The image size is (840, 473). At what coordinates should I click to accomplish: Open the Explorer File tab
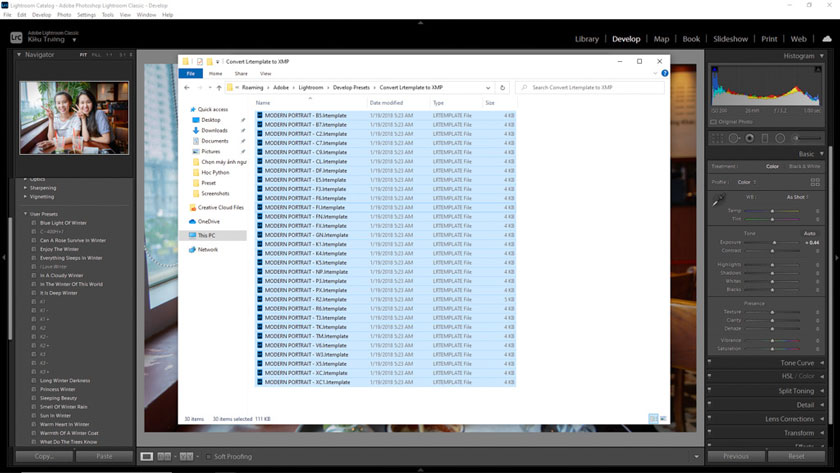click(x=191, y=73)
